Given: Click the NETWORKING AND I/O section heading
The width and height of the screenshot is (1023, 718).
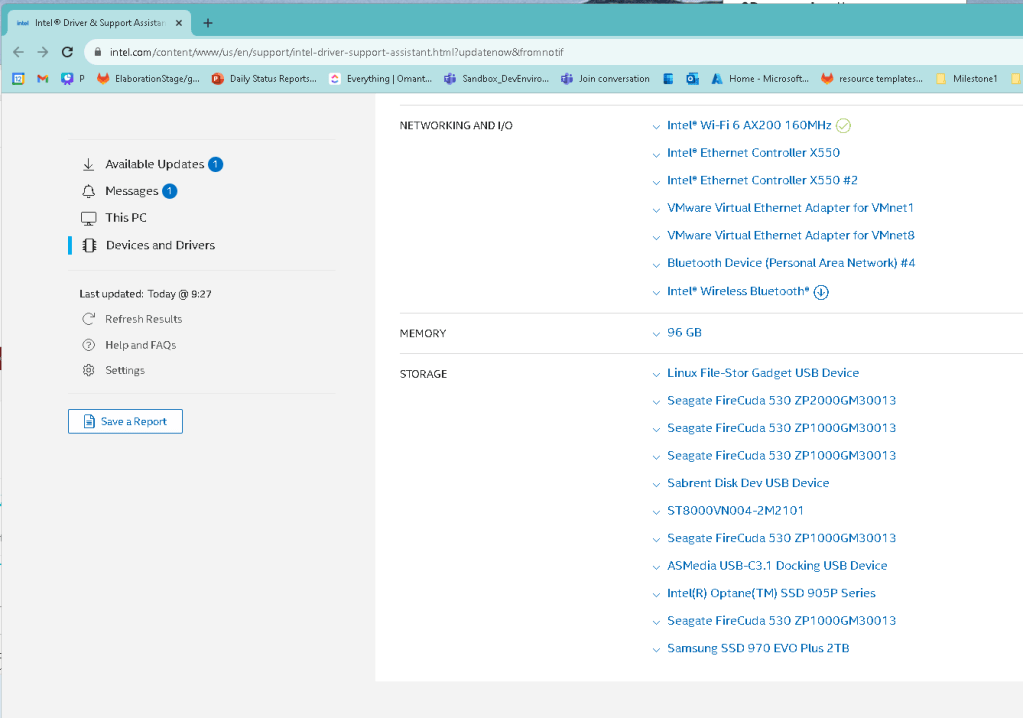Looking at the screenshot, I should [456, 125].
